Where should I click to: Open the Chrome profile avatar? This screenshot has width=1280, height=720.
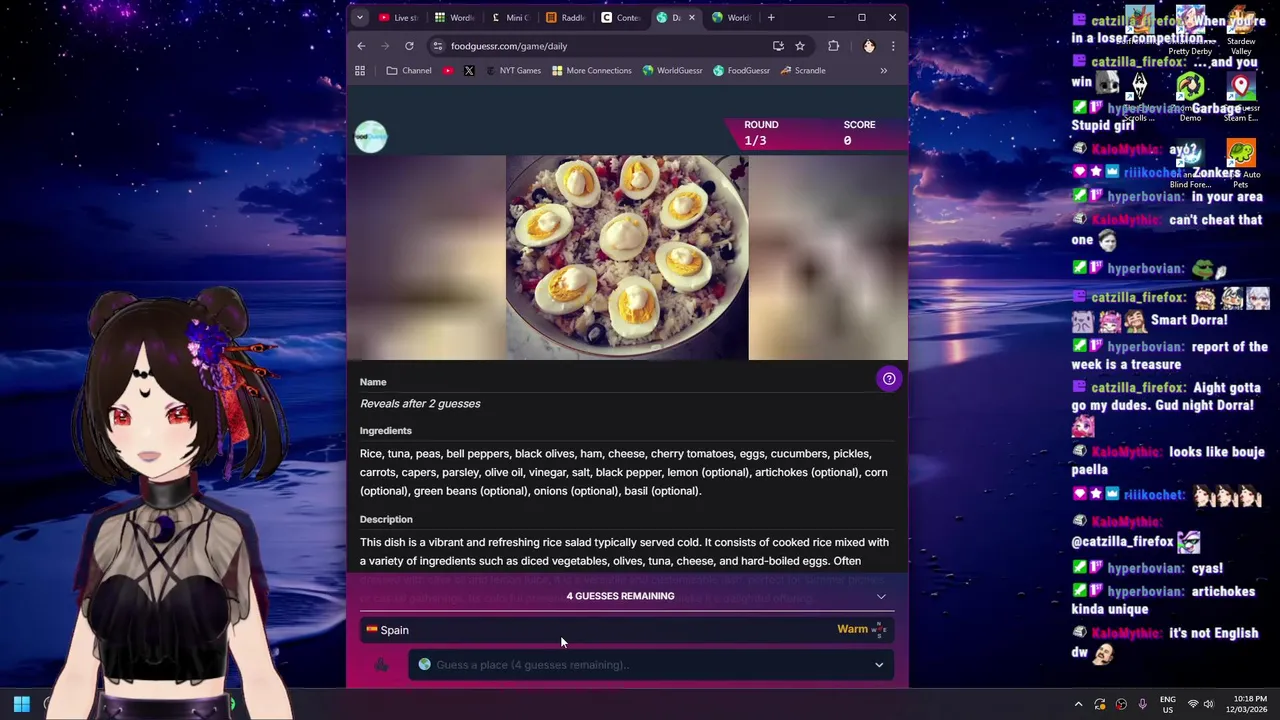(868, 46)
